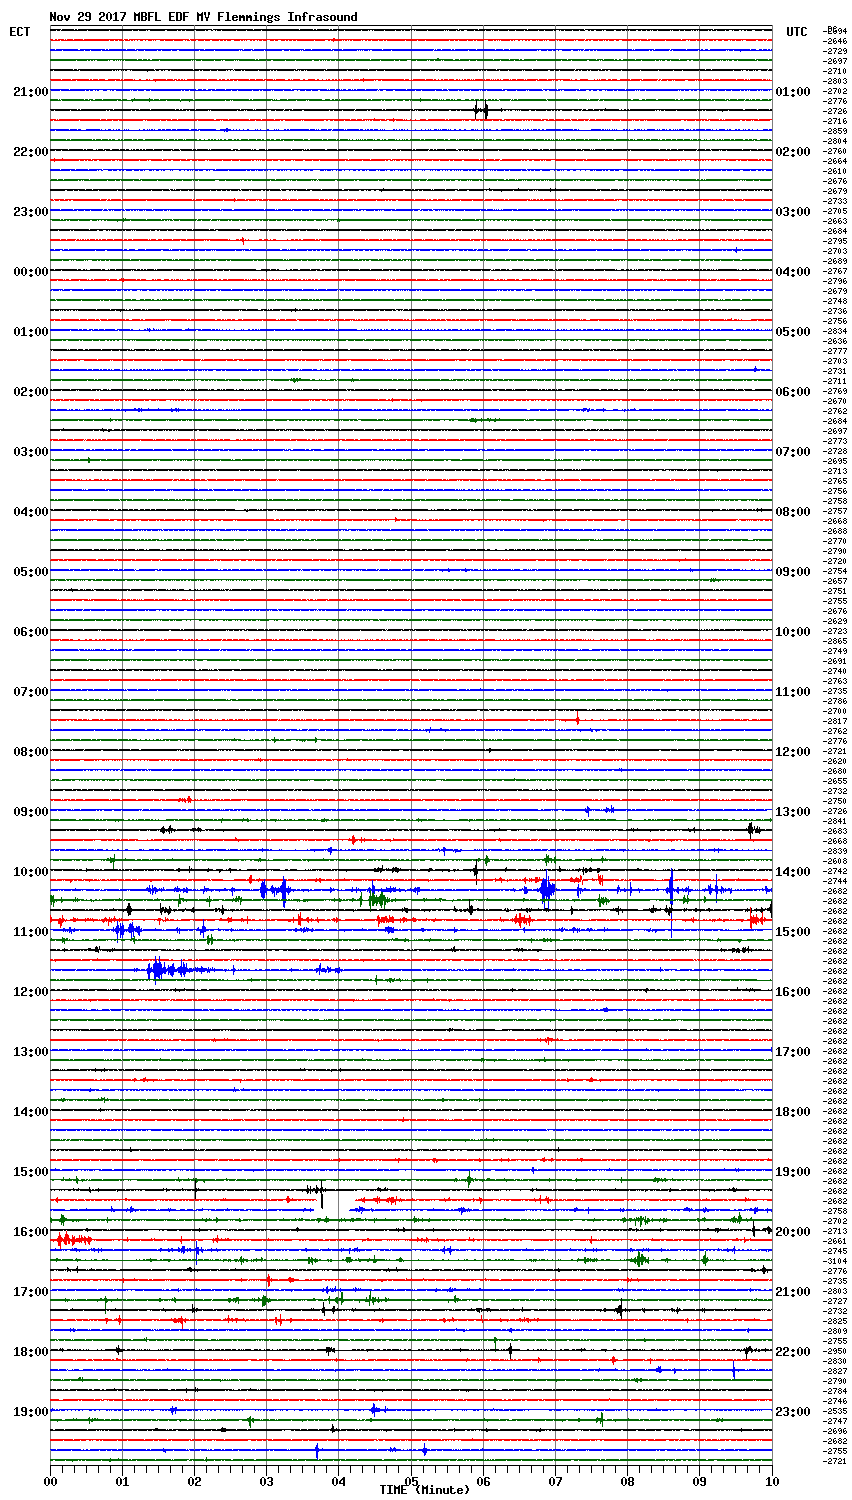Click the 04 minute tick label
This screenshot has width=852, height=1500.
(338, 1481)
